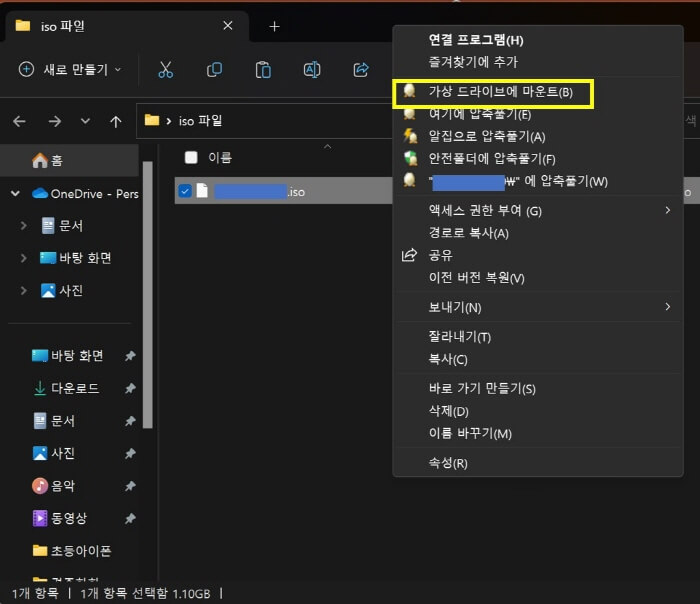700x604 pixels.
Task: Select OneDrive - Pers in sidebar
Action: click(x=85, y=194)
